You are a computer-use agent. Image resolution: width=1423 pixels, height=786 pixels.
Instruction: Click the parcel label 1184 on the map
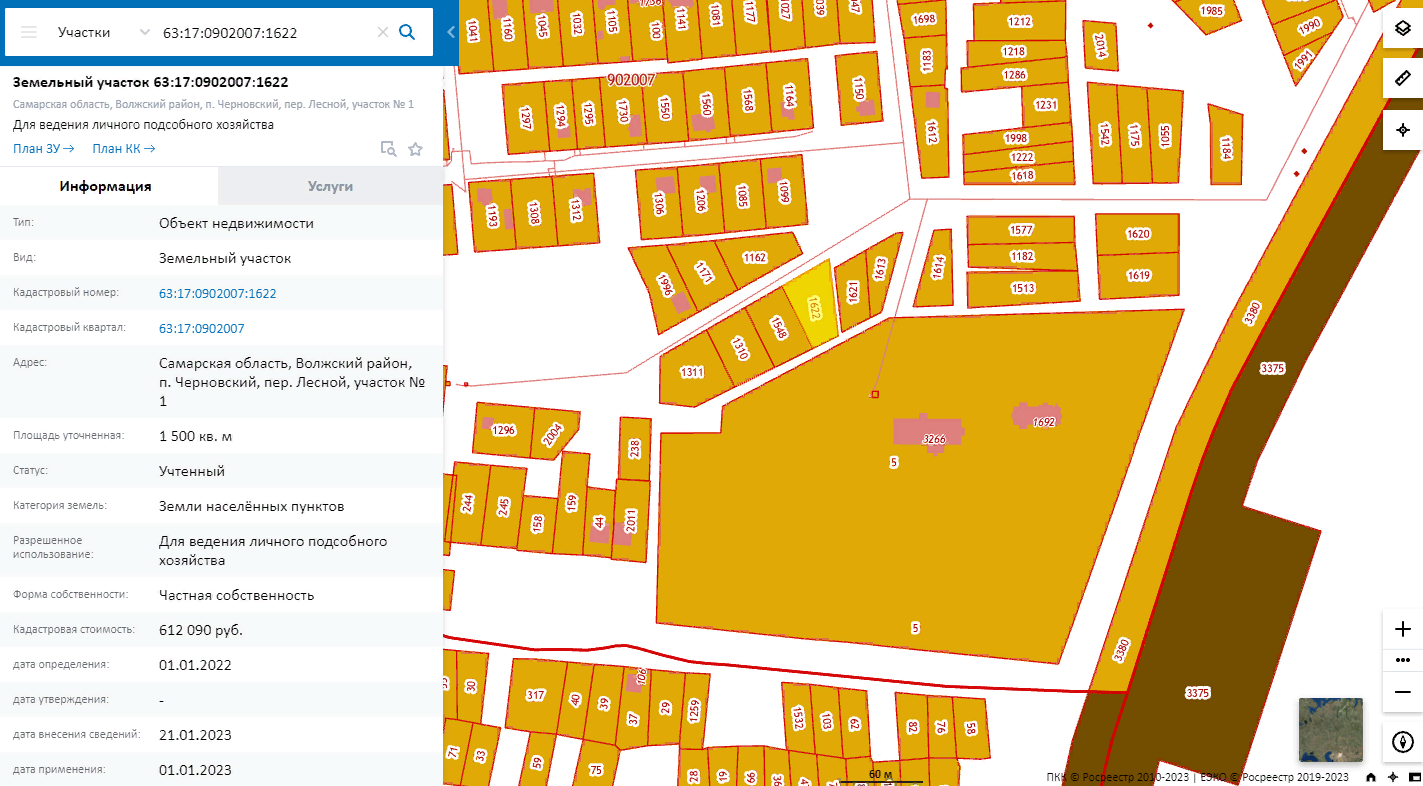1226,149
